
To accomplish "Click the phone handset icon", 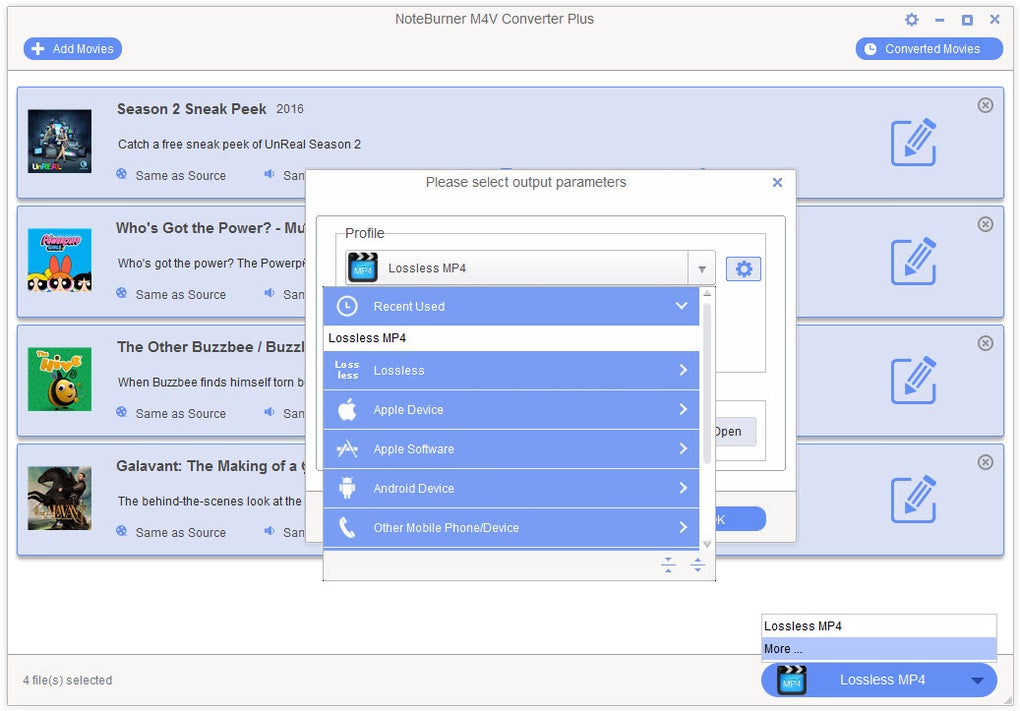I will click(347, 528).
